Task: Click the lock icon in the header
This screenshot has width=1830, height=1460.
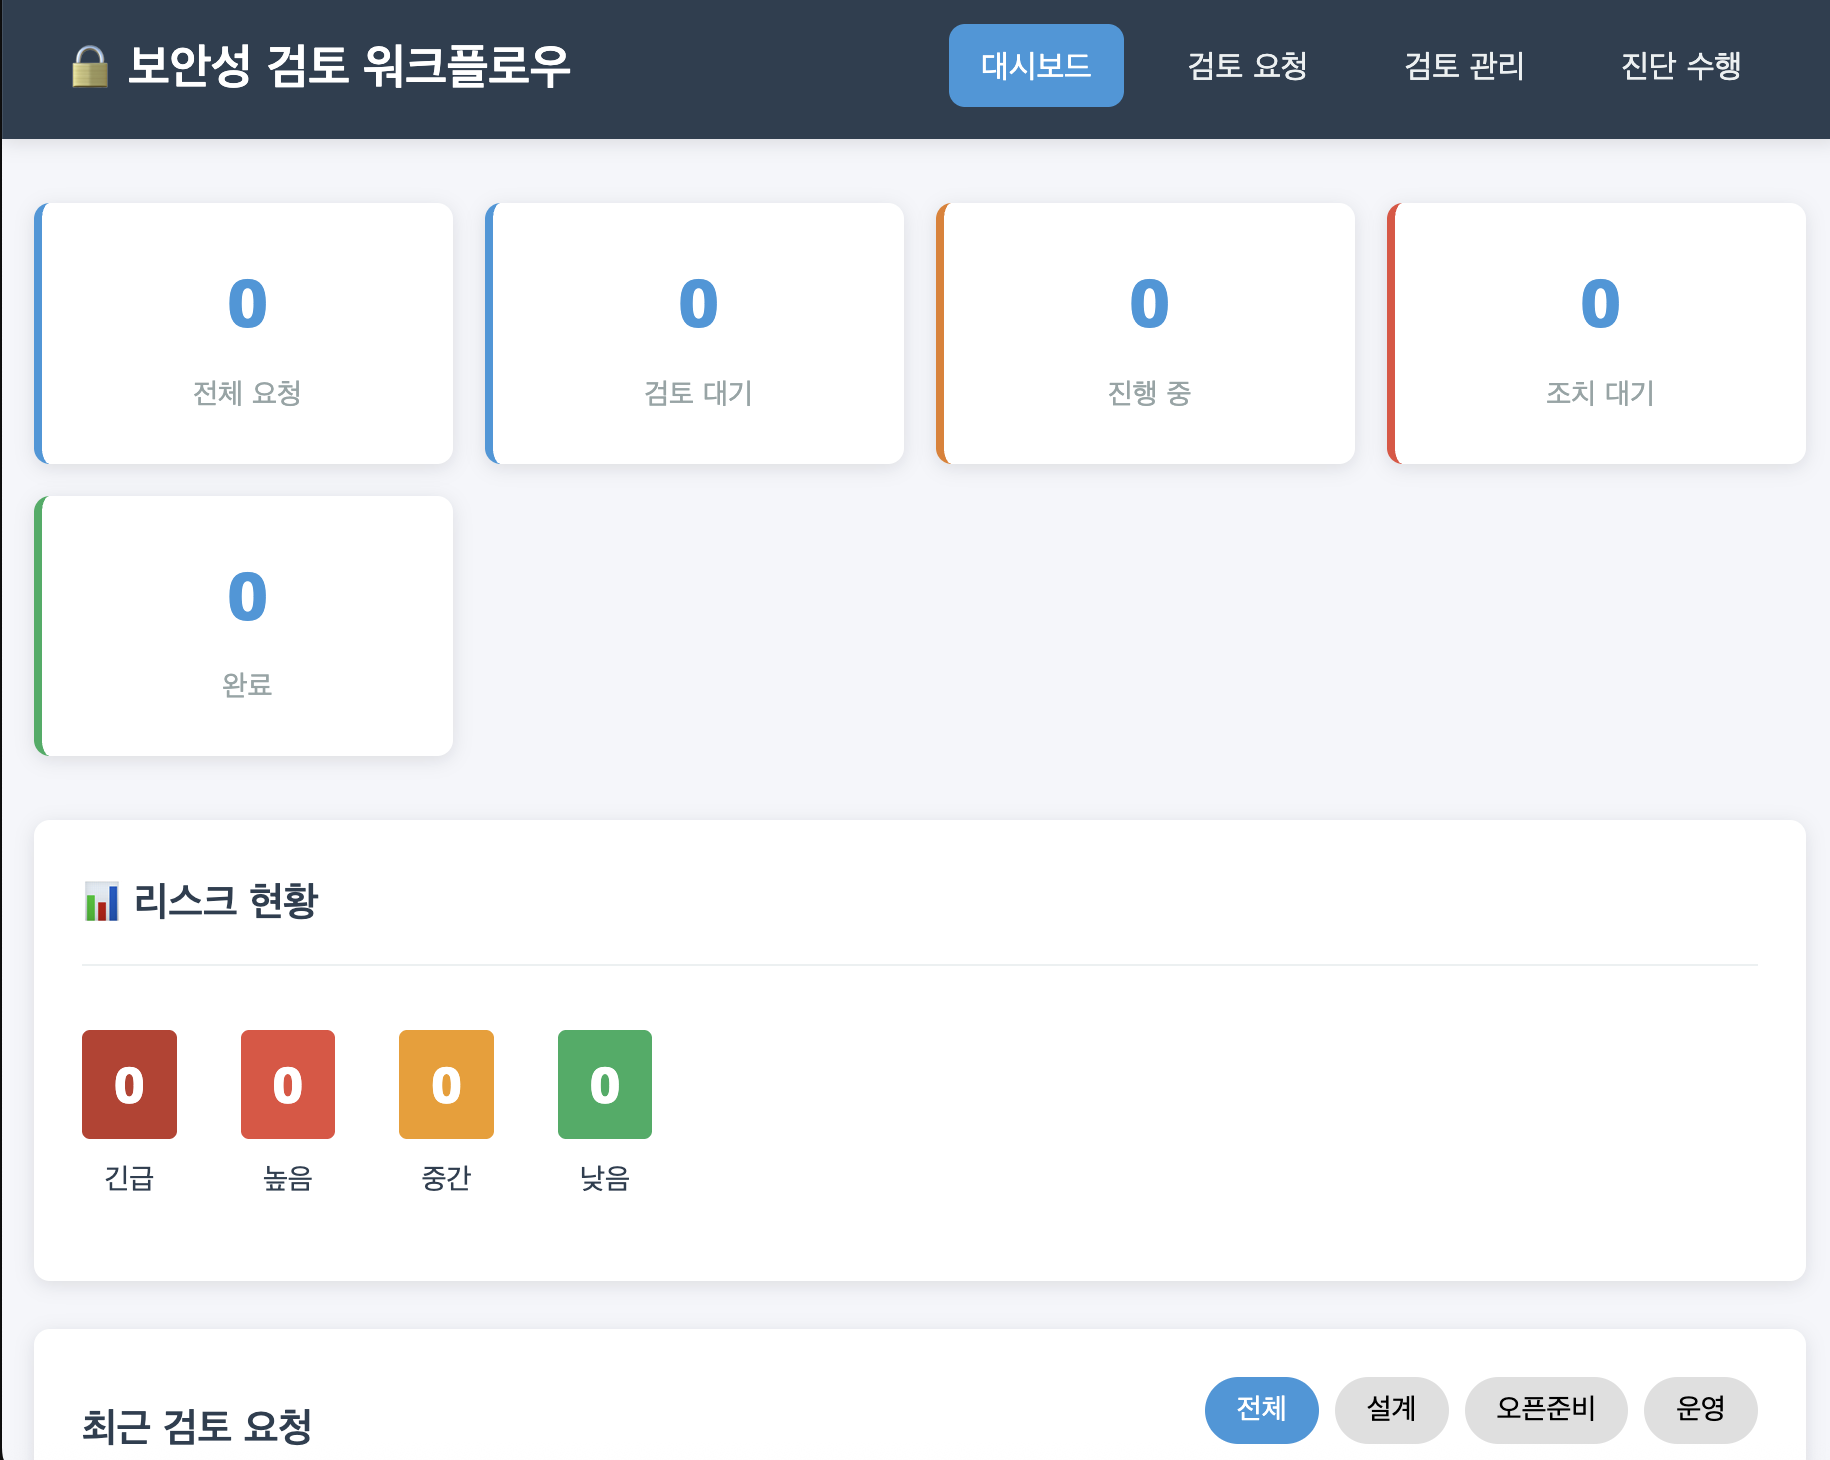Action: [90, 67]
